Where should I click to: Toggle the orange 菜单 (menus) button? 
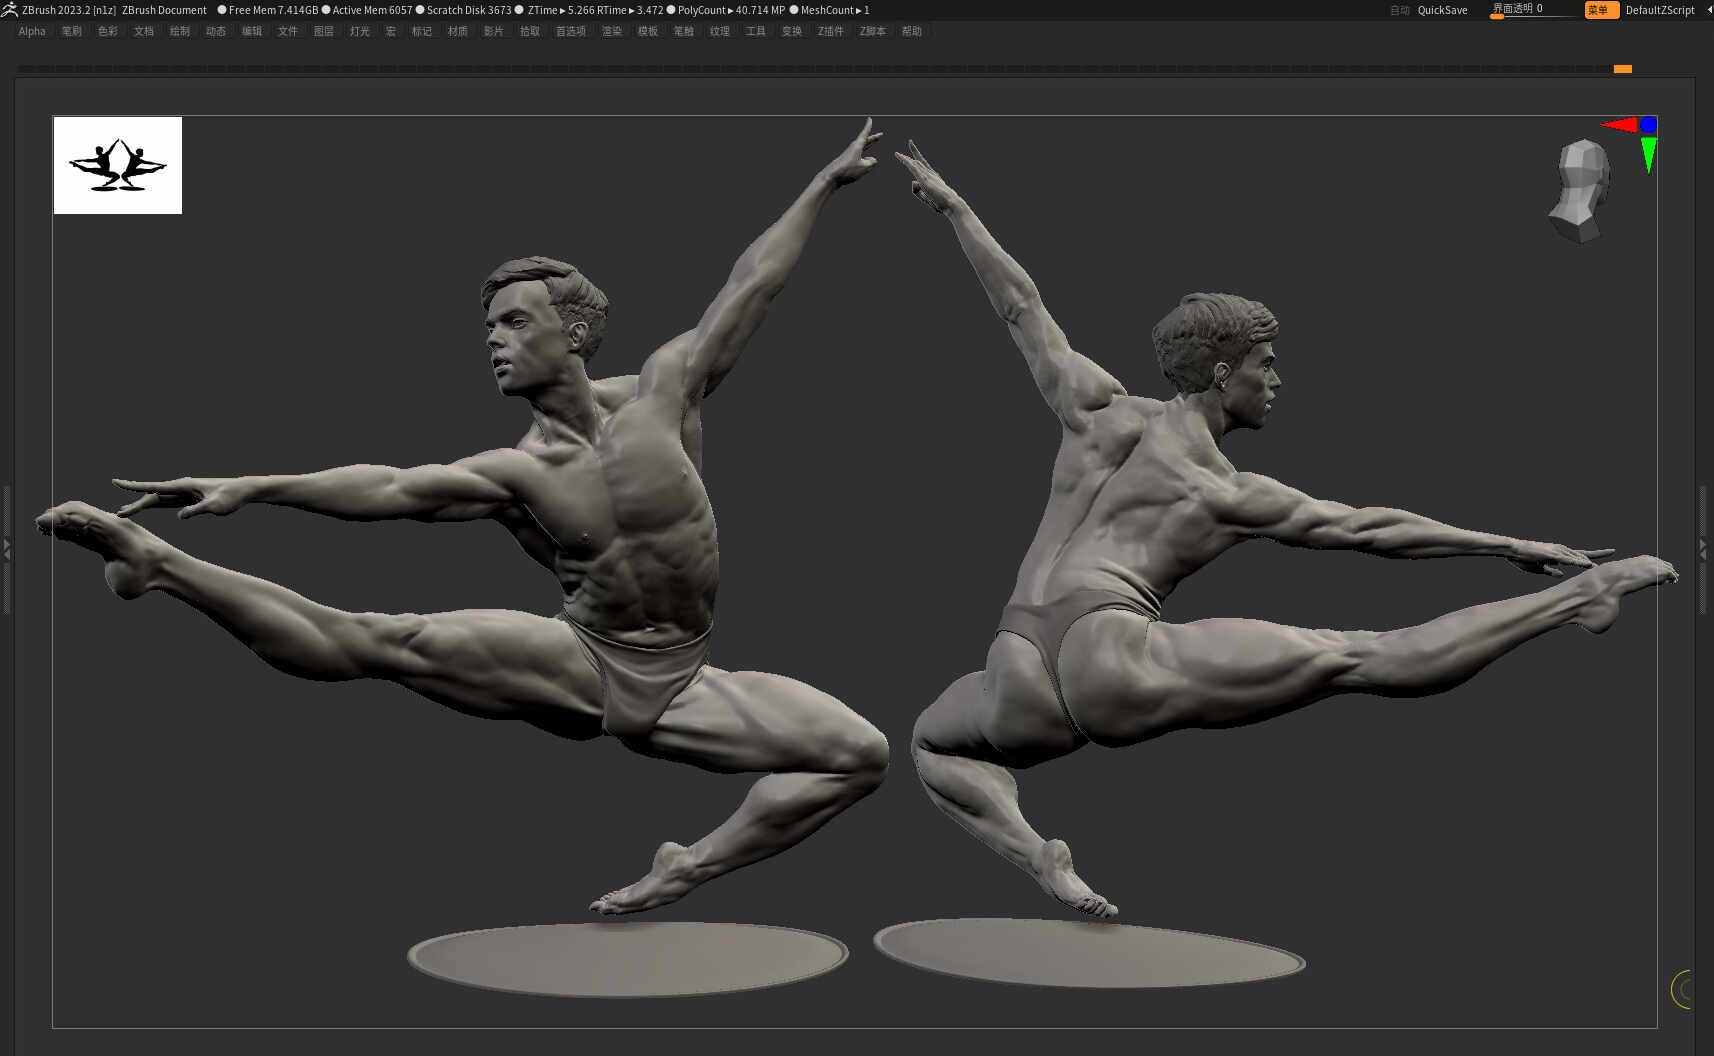pos(1601,10)
